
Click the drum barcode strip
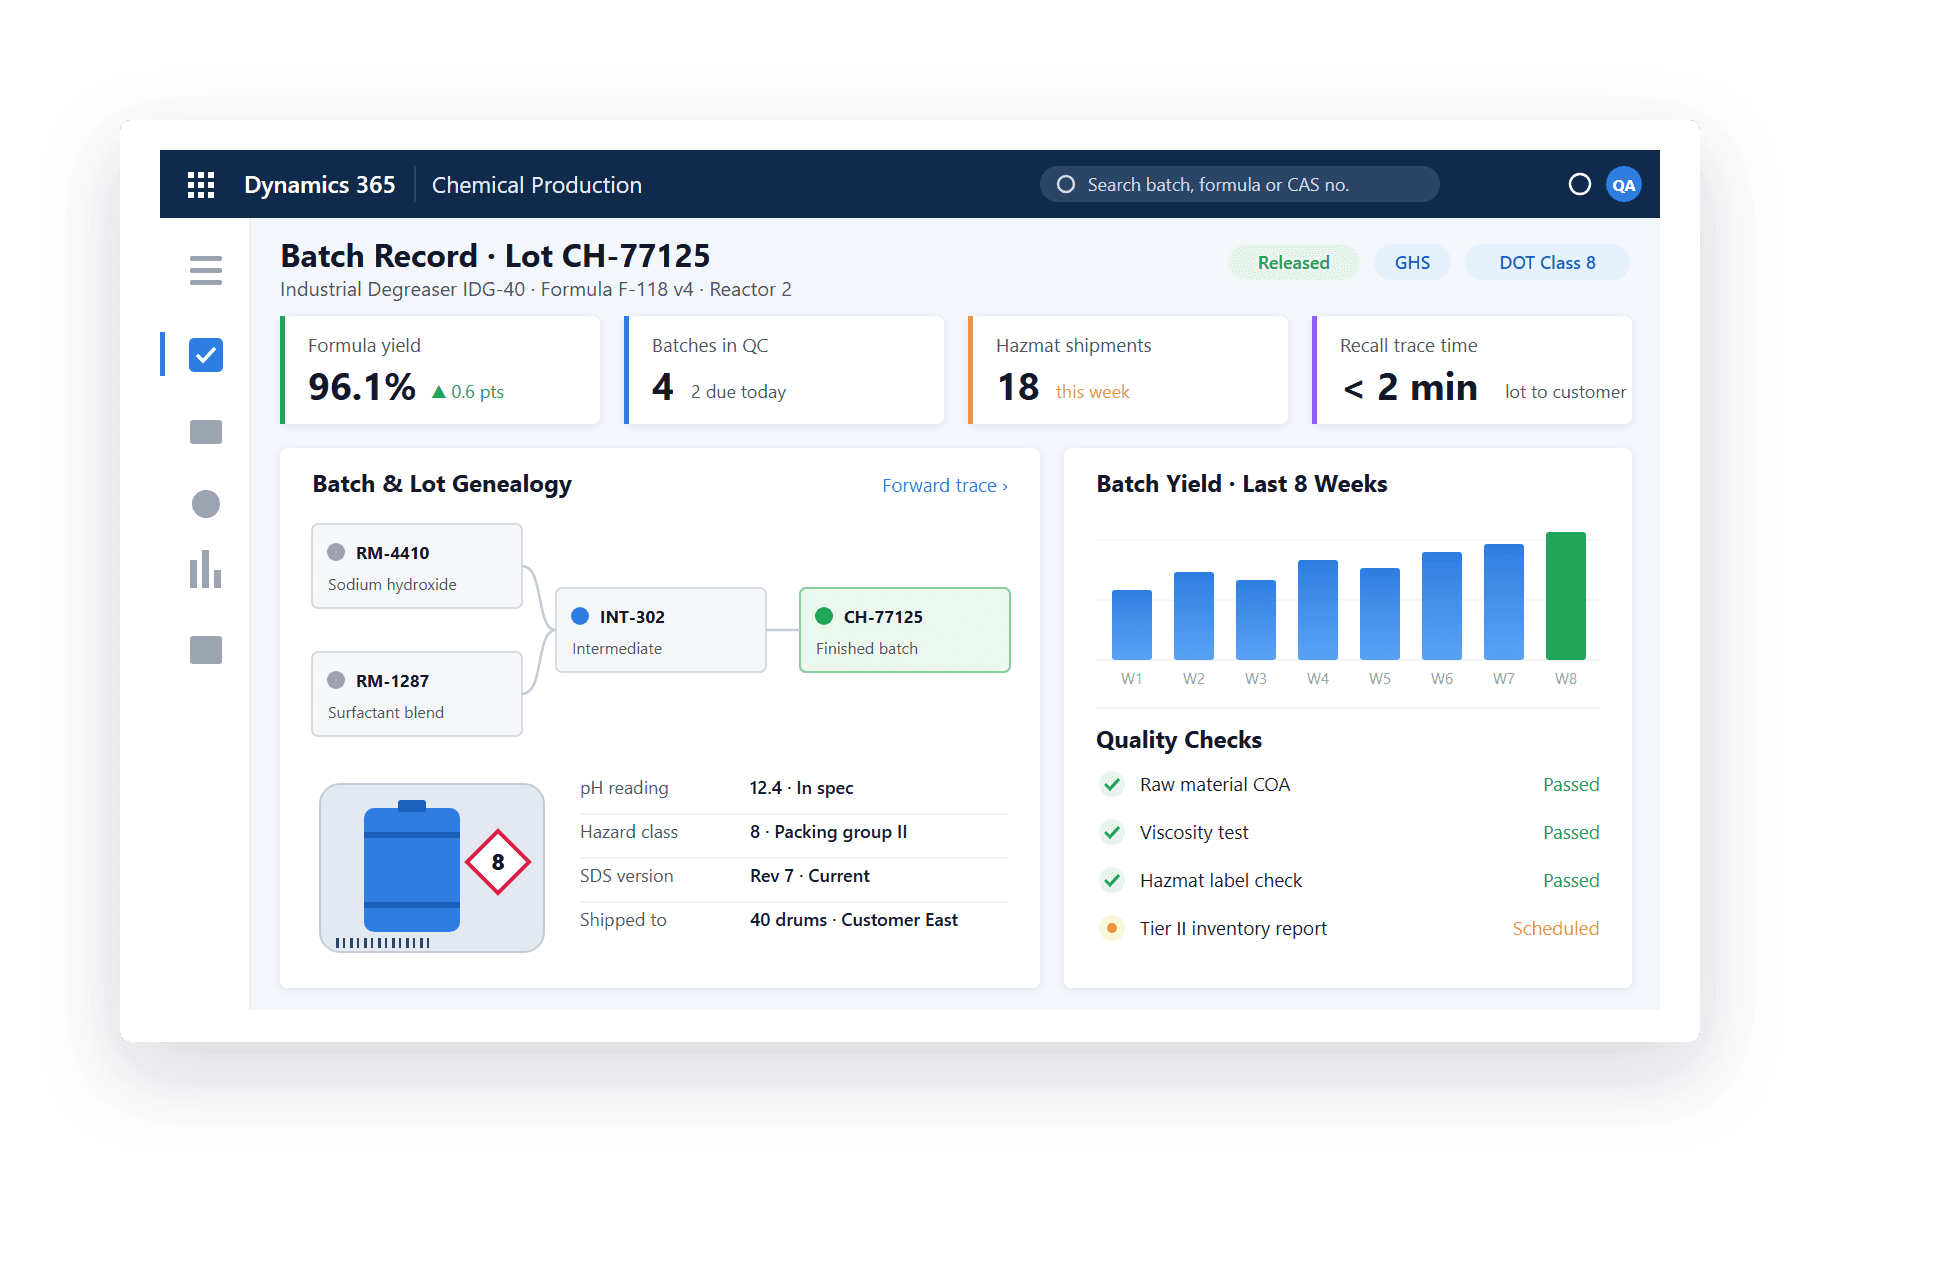click(x=383, y=943)
